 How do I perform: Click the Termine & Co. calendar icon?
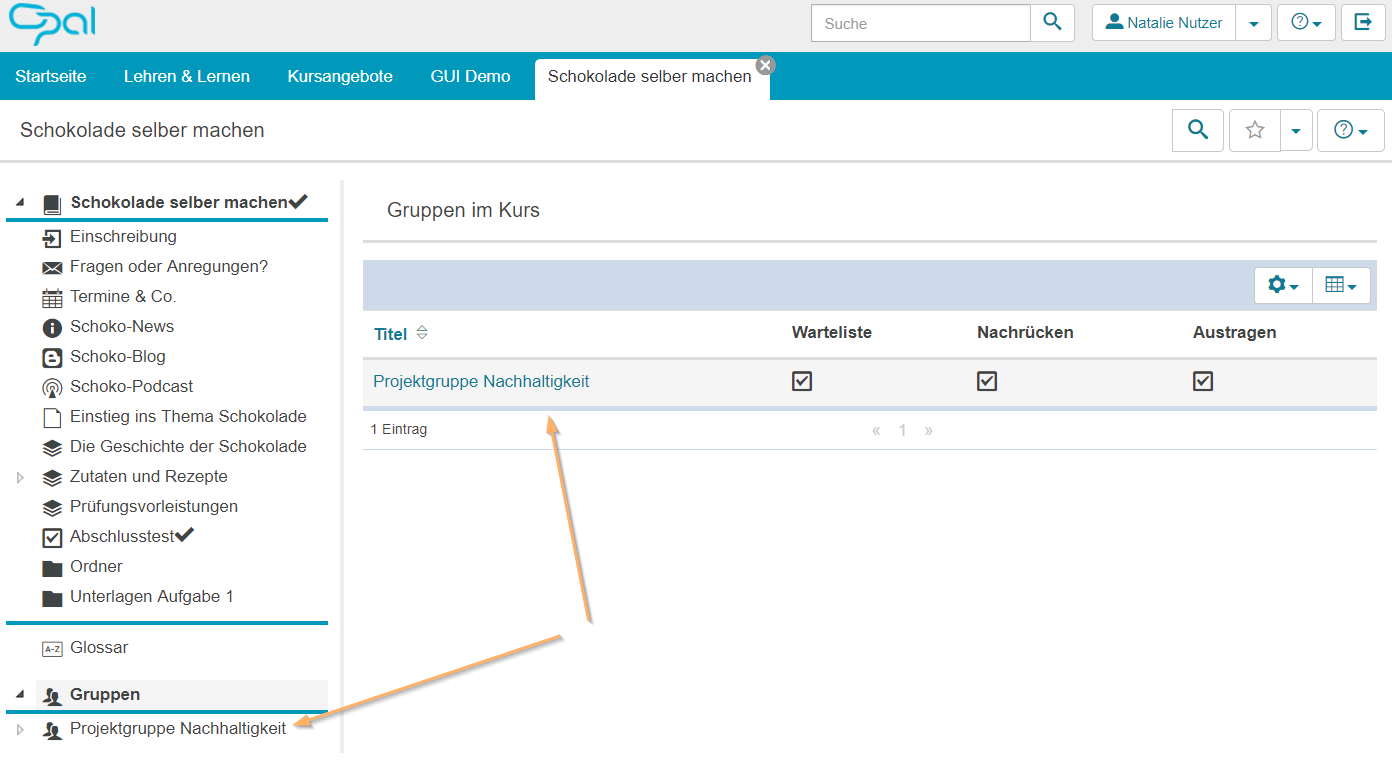click(x=52, y=297)
